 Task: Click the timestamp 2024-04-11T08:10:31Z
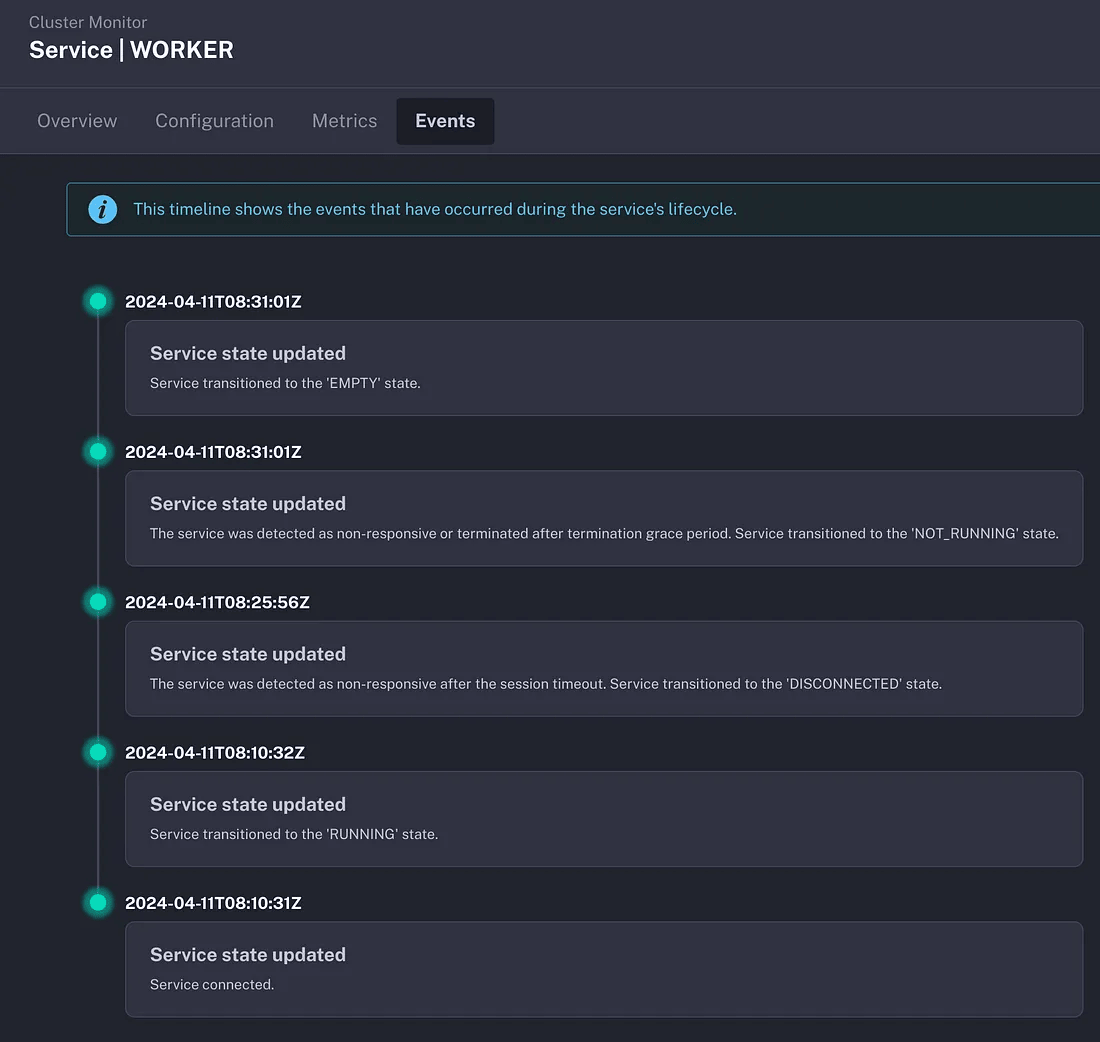[213, 902]
